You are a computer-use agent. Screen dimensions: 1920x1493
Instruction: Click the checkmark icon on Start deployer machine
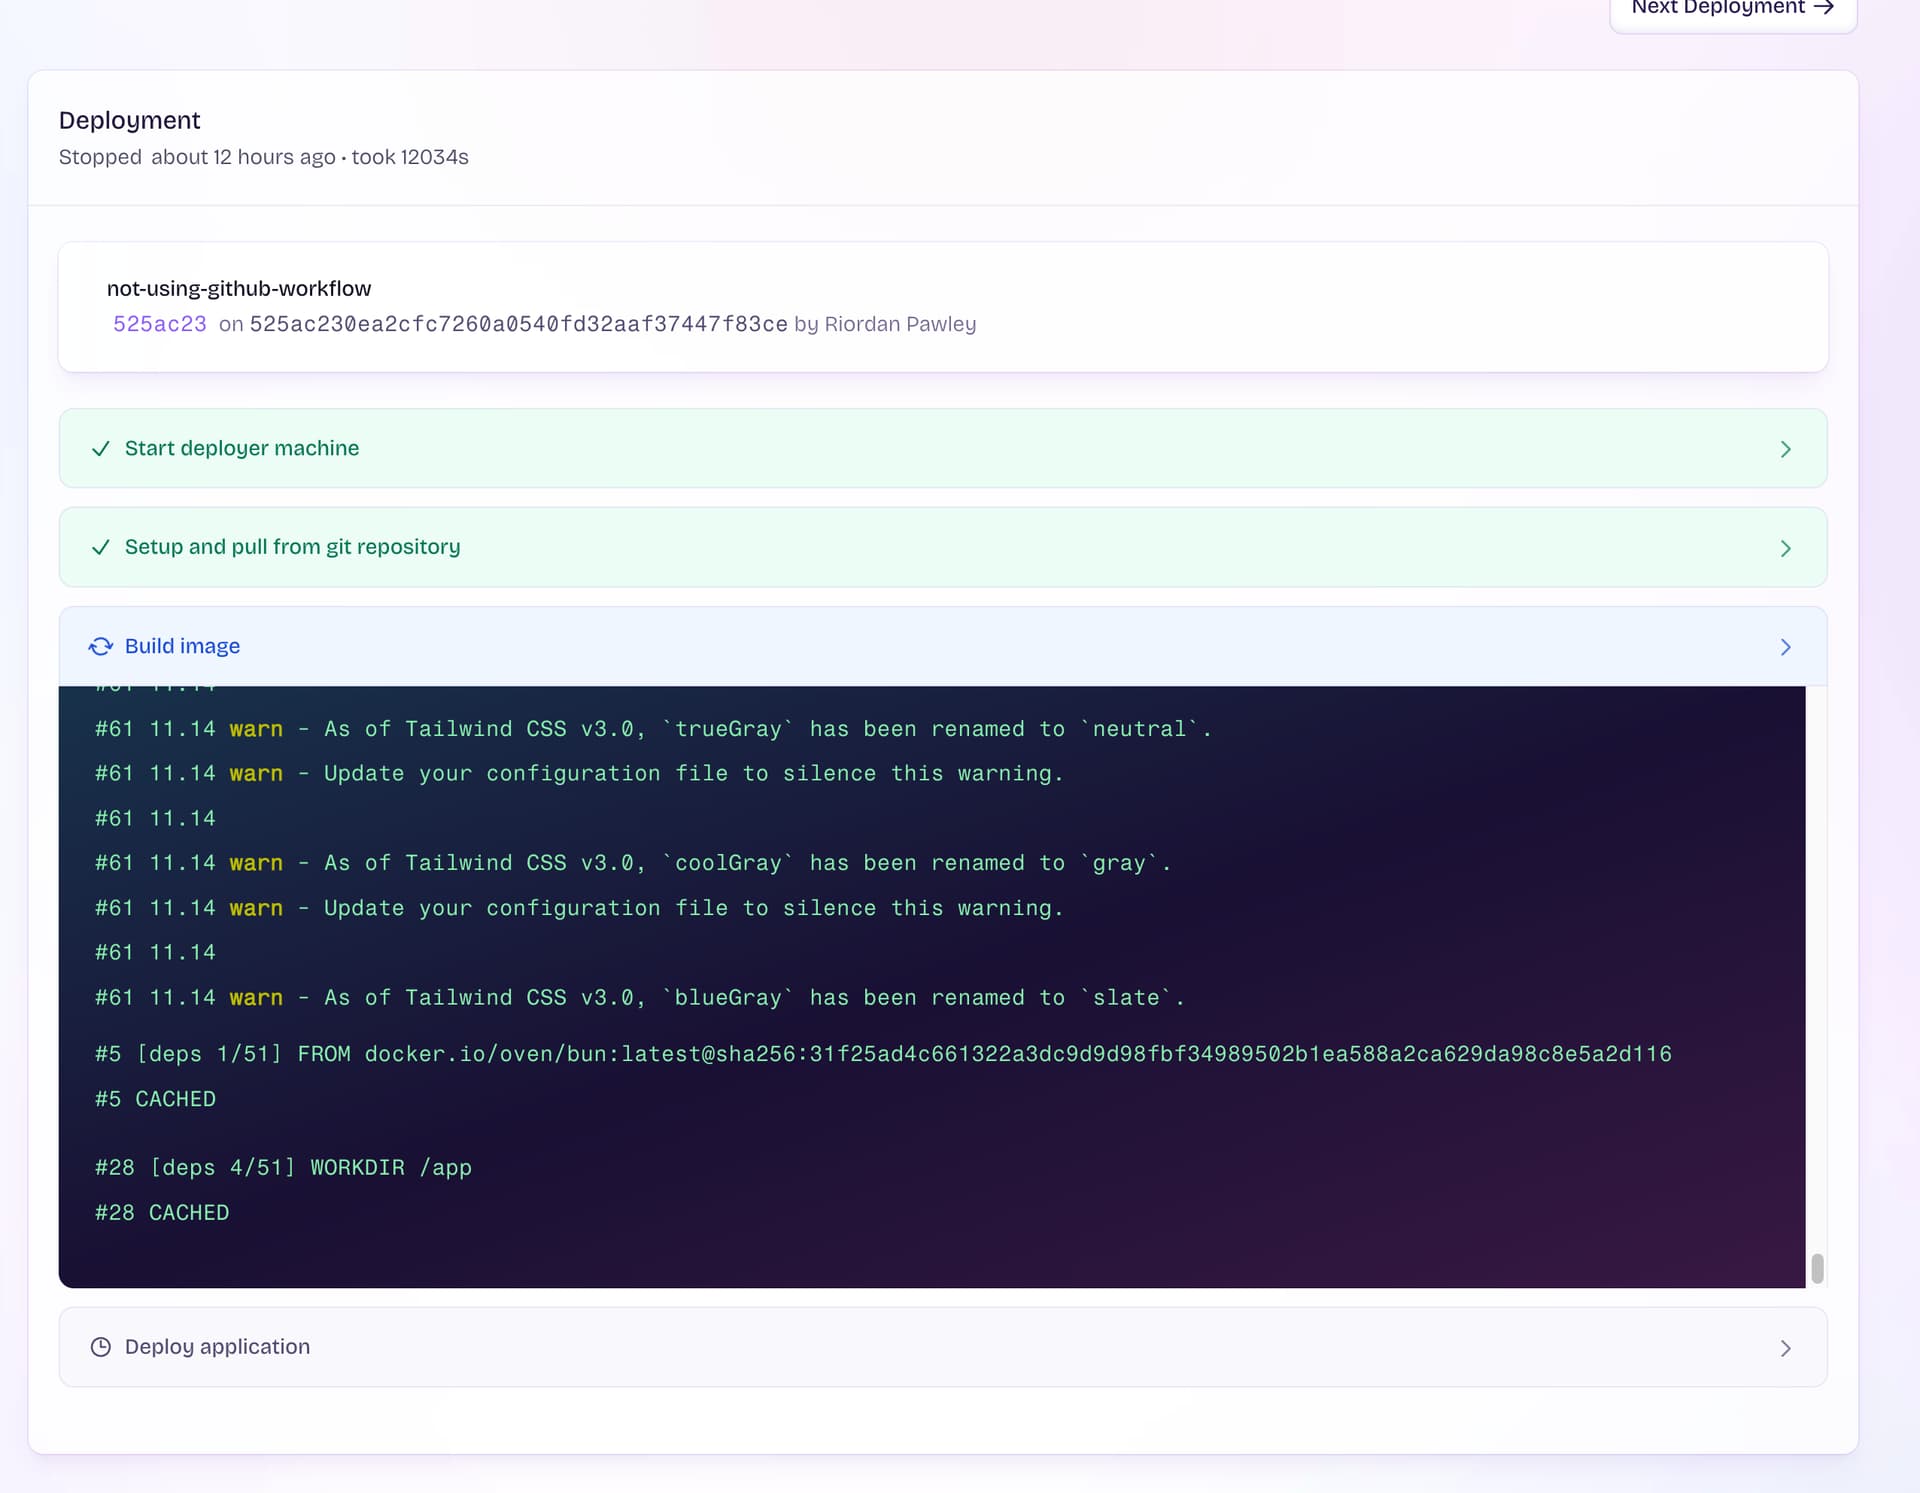tap(101, 449)
